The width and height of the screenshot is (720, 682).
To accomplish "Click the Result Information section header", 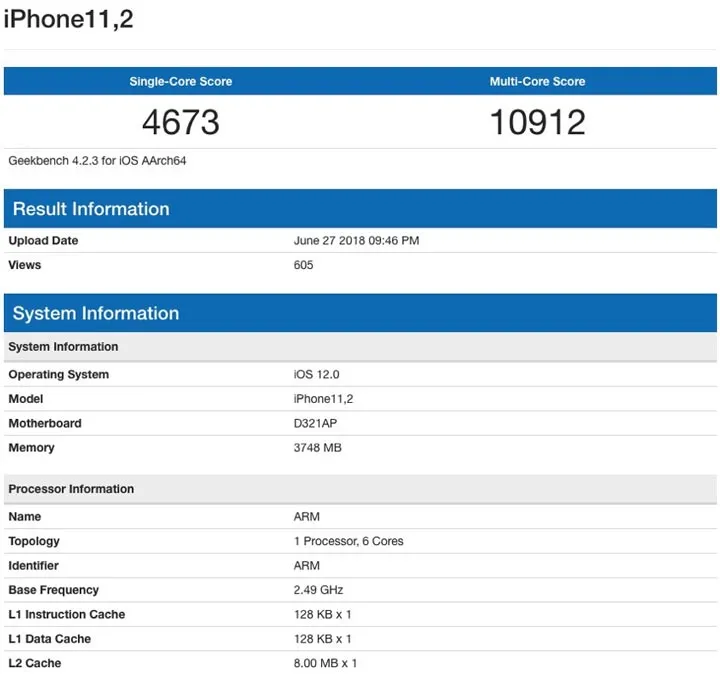I will click(x=91, y=209).
